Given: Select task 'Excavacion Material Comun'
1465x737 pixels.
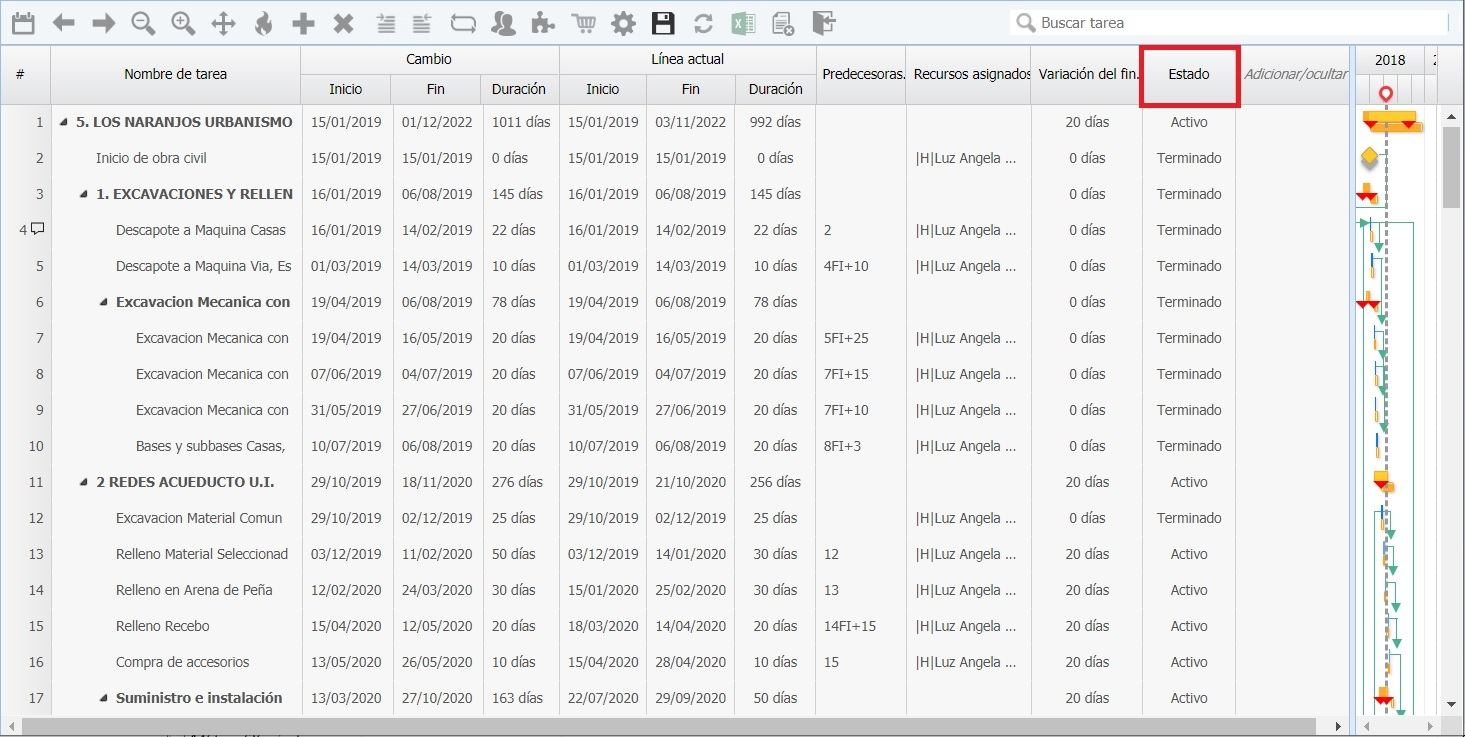Looking at the screenshot, I should 199,518.
